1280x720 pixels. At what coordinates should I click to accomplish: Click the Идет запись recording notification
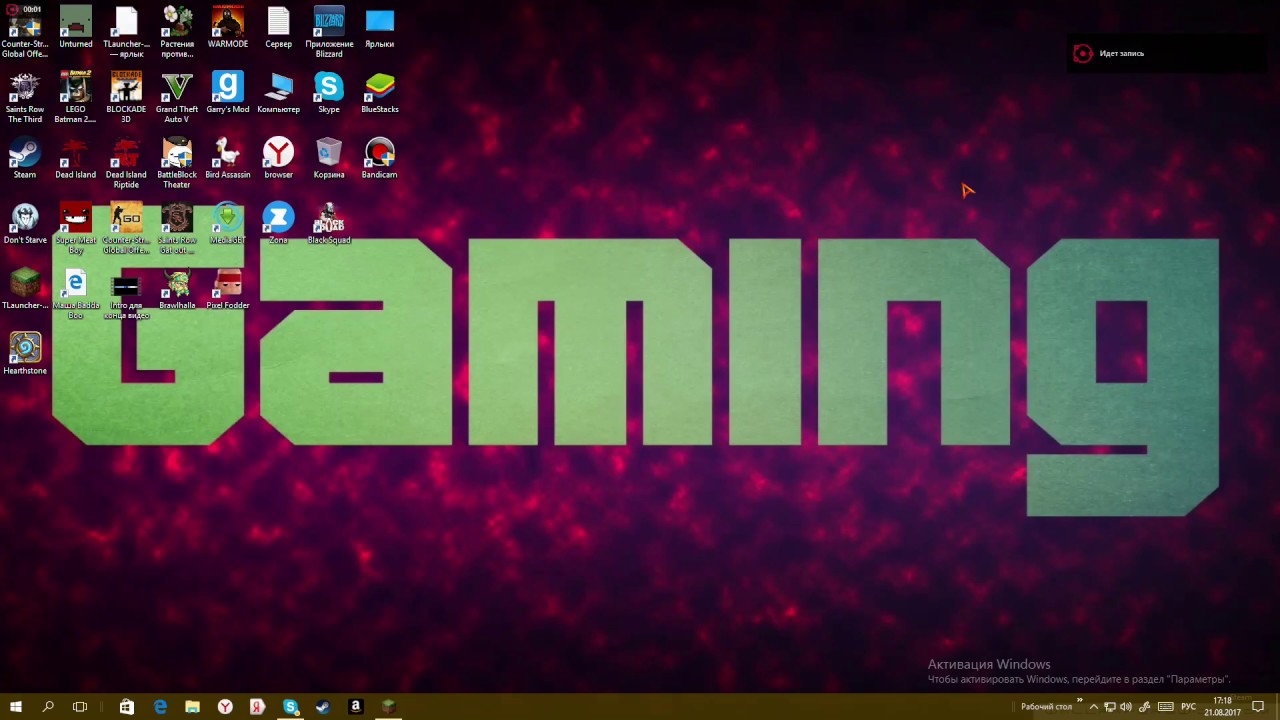(x=1166, y=54)
